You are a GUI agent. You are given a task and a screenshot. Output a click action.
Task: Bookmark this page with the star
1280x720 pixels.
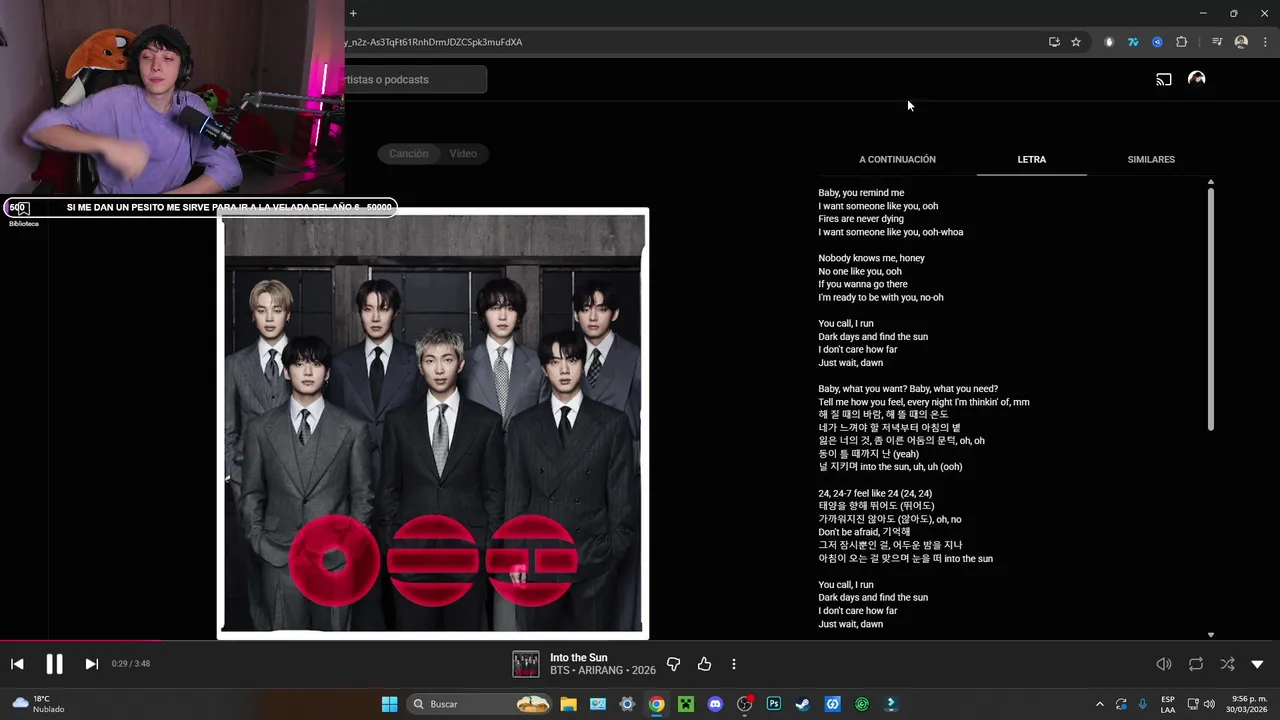pyautogui.click(x=1076, y=42)
